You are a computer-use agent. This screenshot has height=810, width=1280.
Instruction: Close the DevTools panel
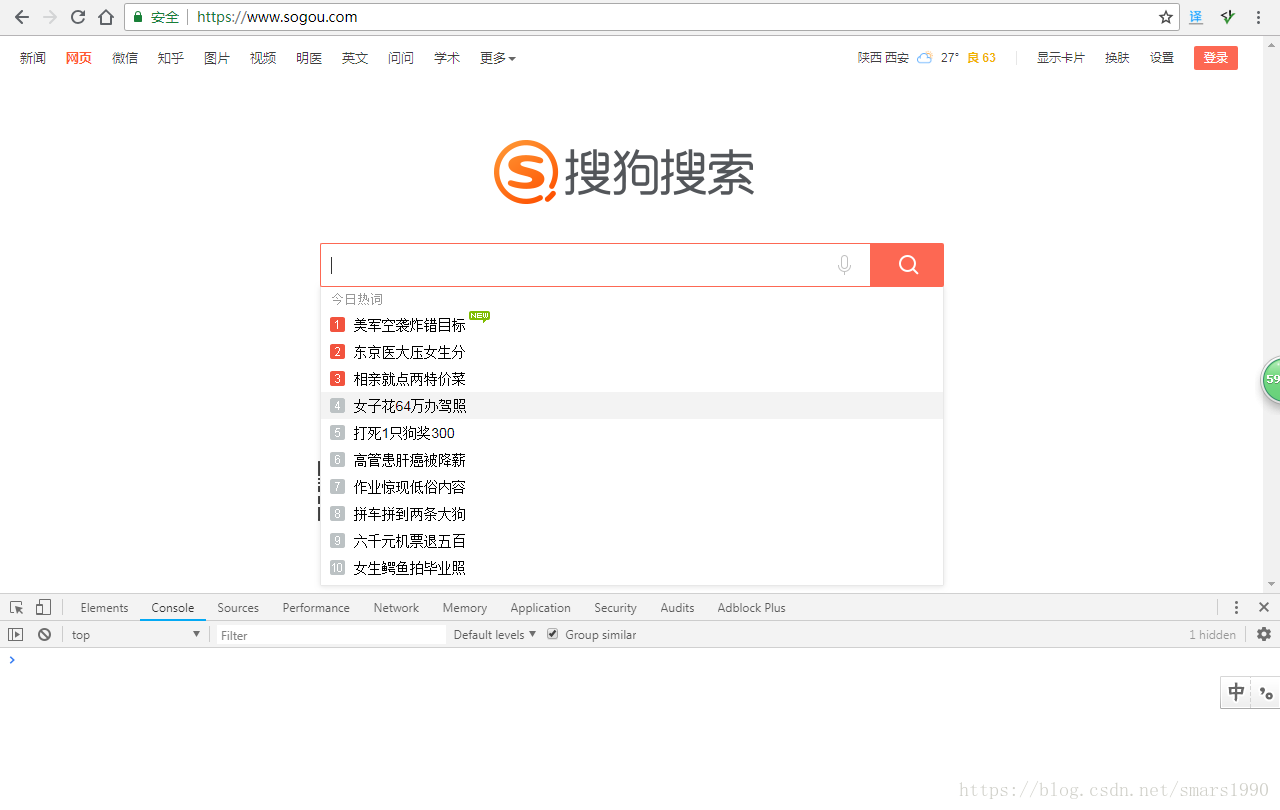point(1264,607)
